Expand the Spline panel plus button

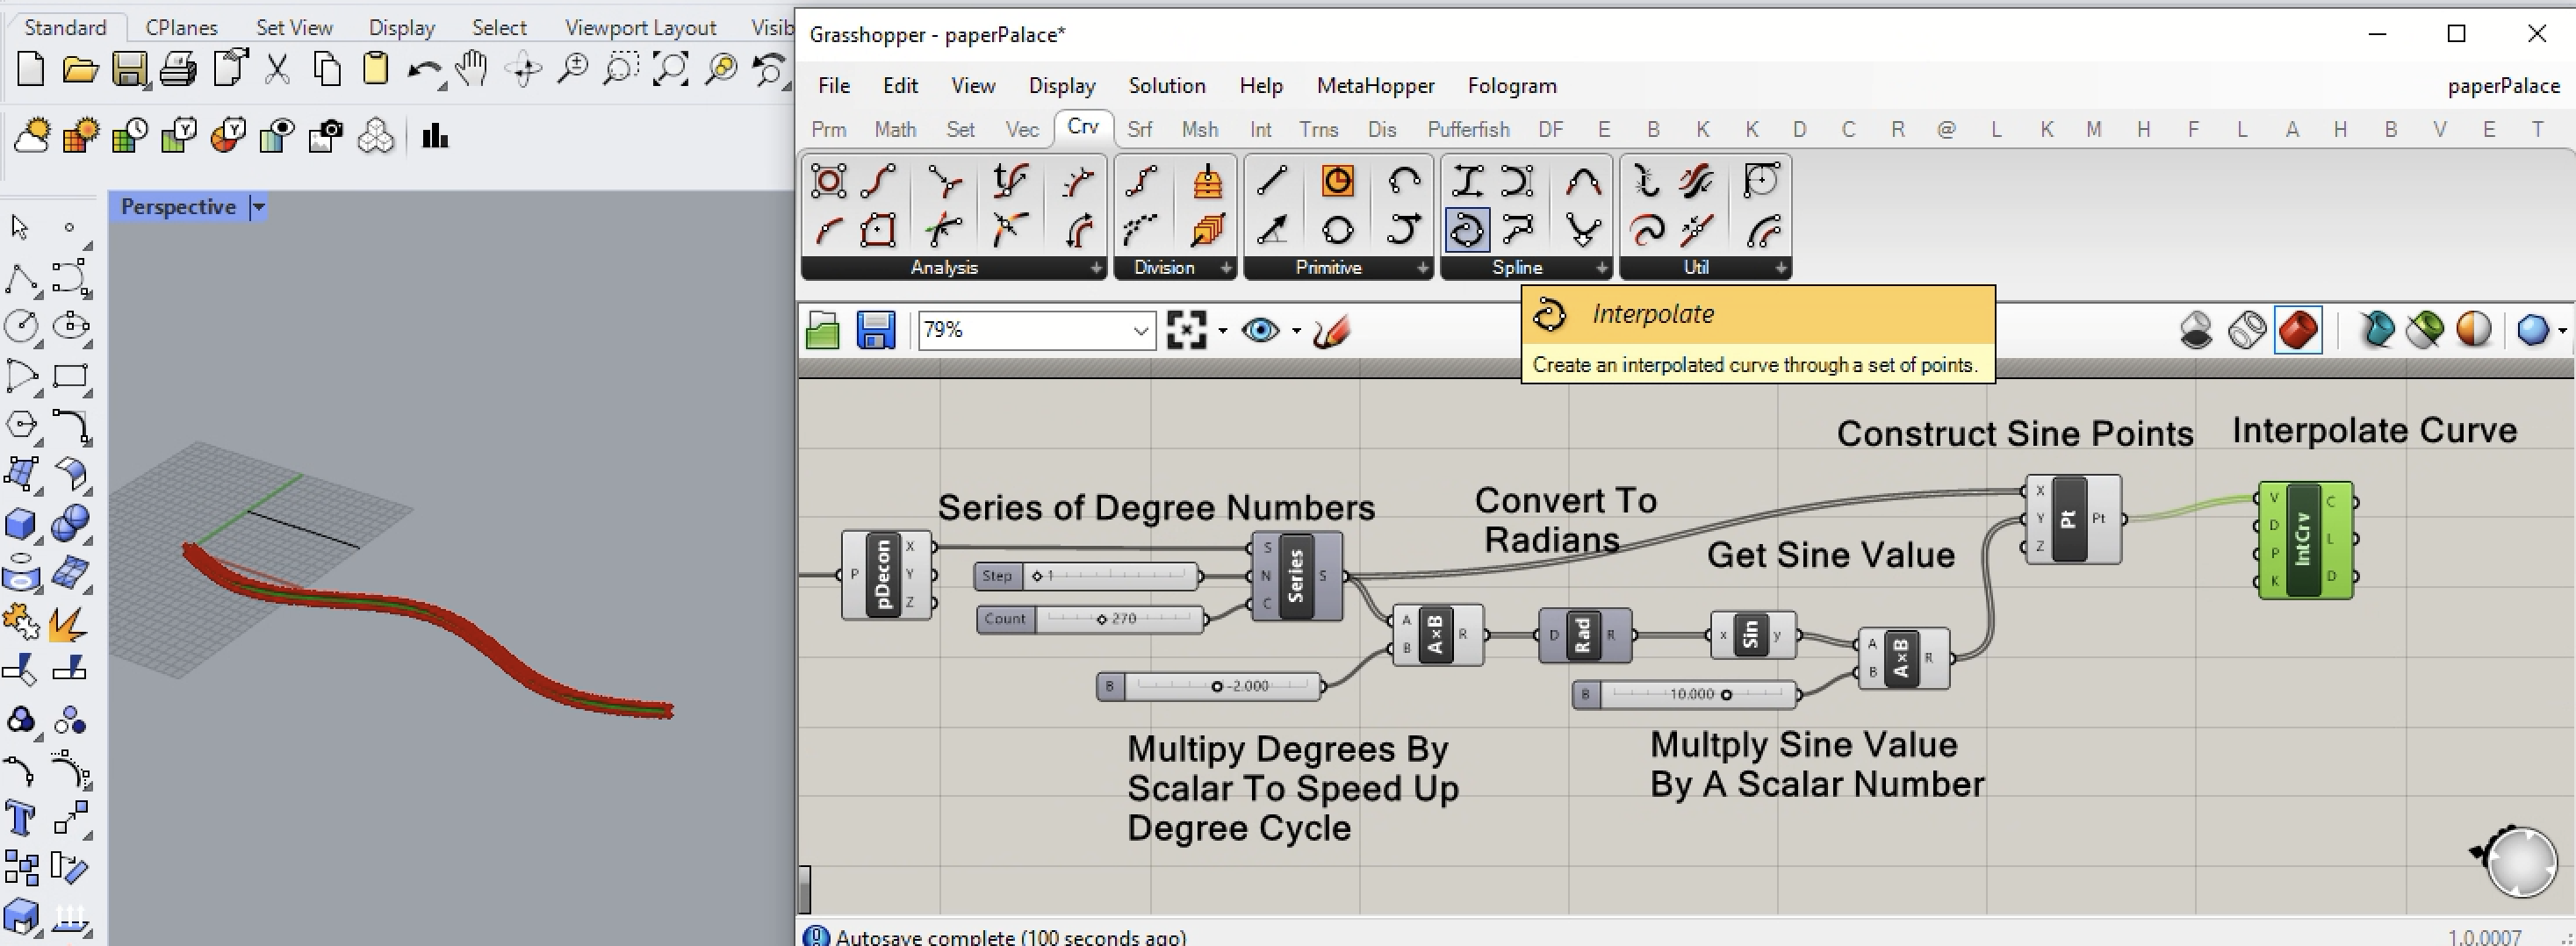1602,268
